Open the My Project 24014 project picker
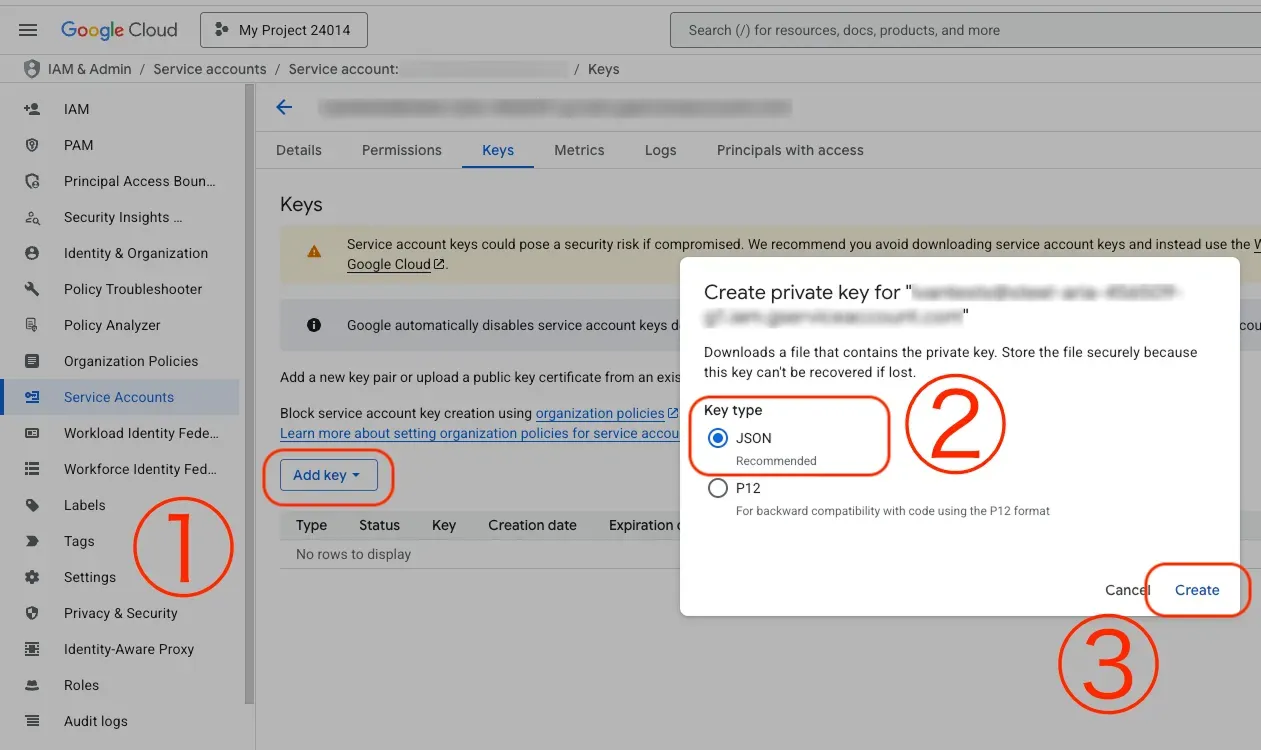 click(x=284, y=30)
